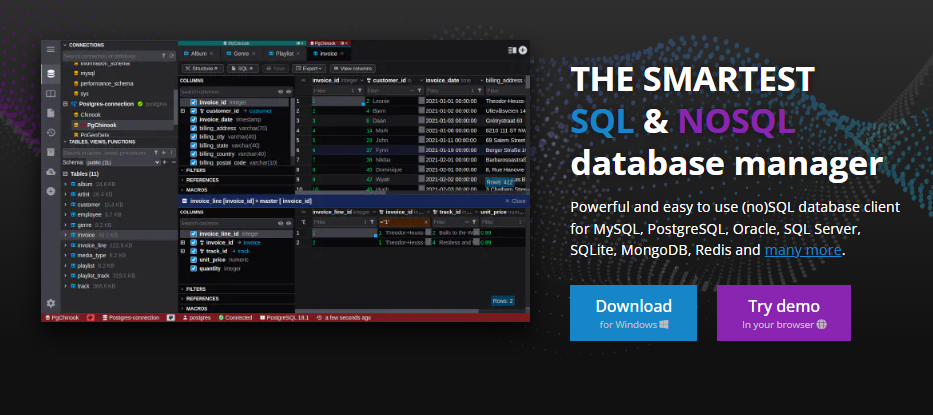
Task: Click refresh icon in connection search box
Action: 171,55
